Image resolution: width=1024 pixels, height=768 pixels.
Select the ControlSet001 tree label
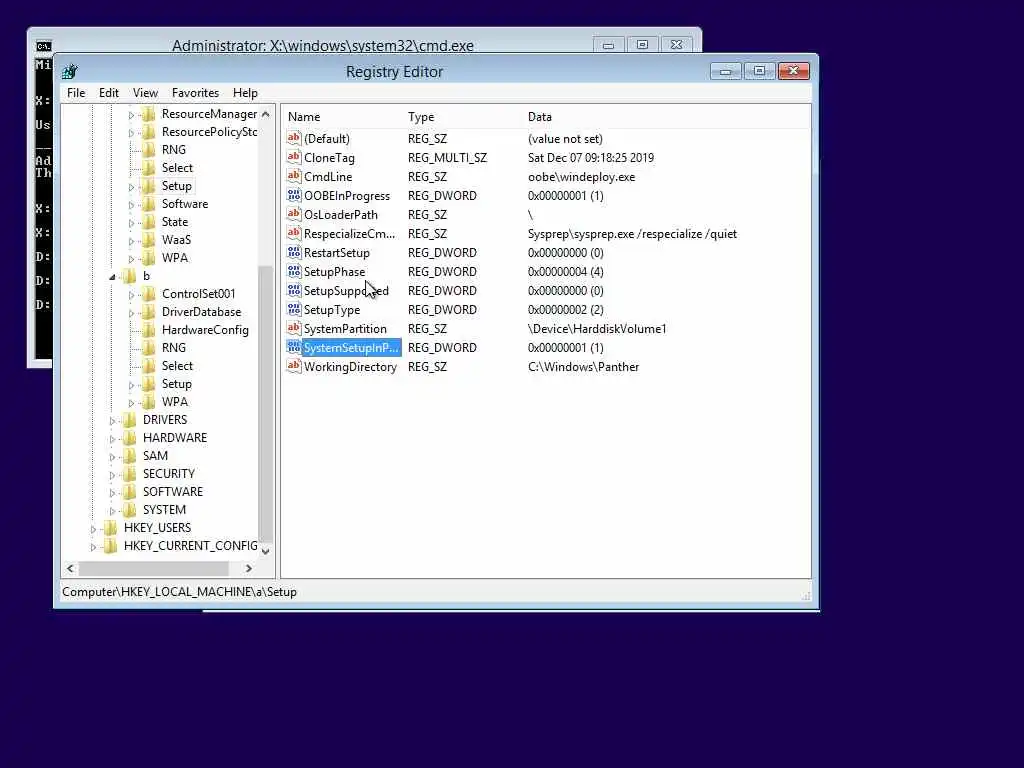[199, 294]
